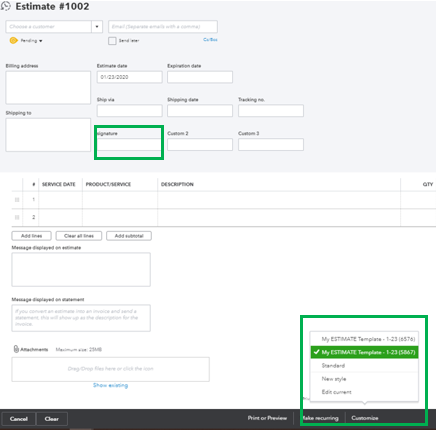Click the Add subtotal button

[129, 236]
